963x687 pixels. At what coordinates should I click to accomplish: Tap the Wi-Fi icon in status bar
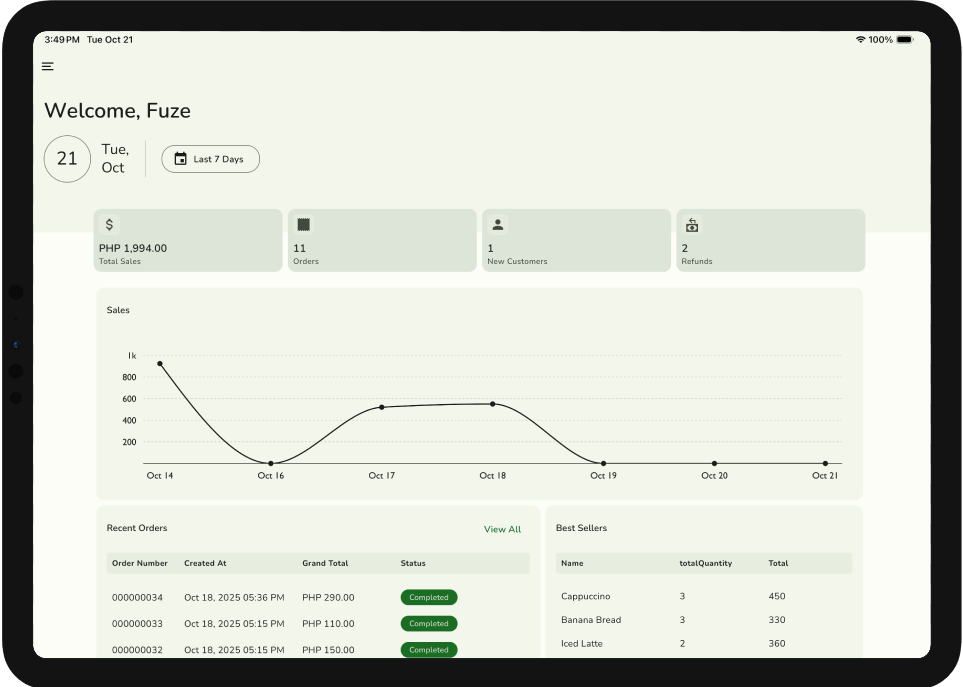coord(860,40)
